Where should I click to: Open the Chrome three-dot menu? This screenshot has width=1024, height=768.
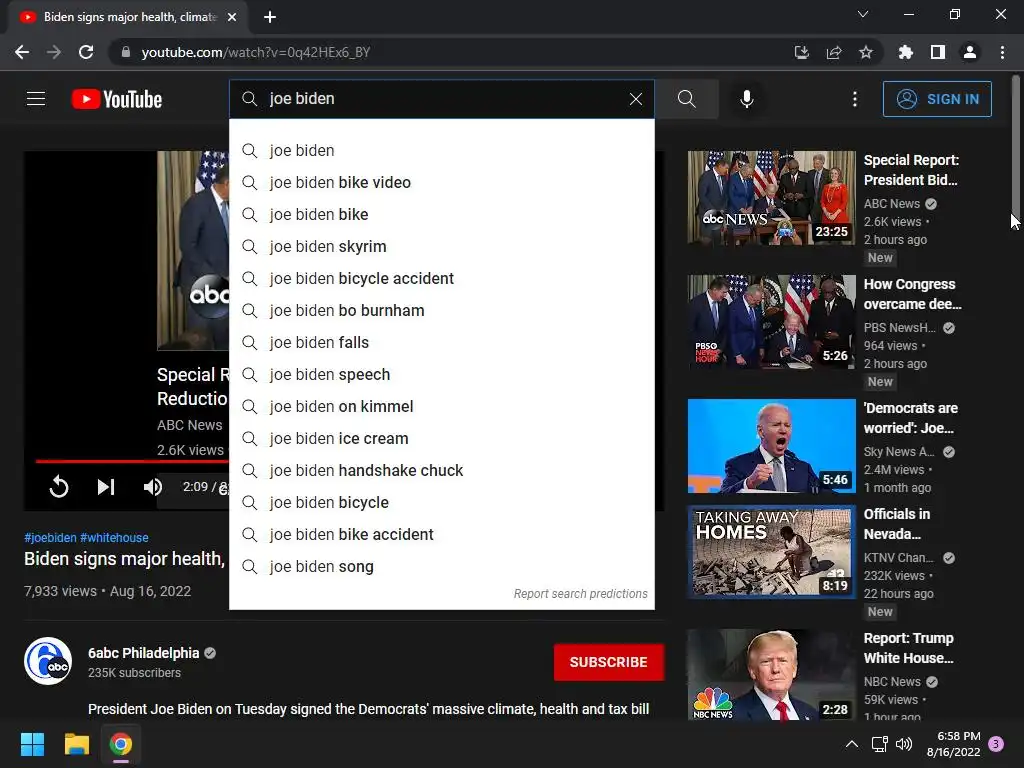point(1002,52)
